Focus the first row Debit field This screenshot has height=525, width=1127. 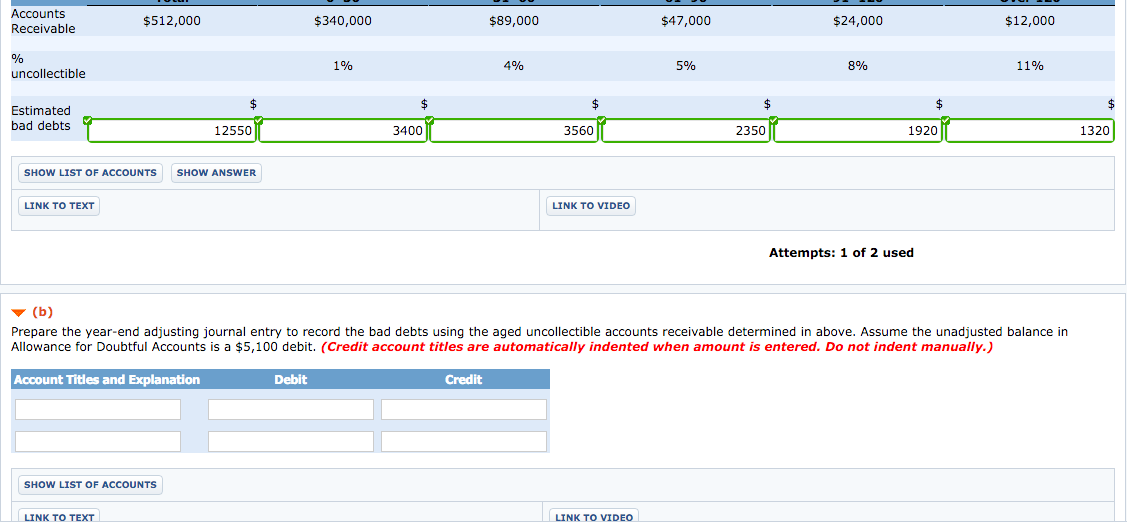pyautogui.click(x=291, y=410)
